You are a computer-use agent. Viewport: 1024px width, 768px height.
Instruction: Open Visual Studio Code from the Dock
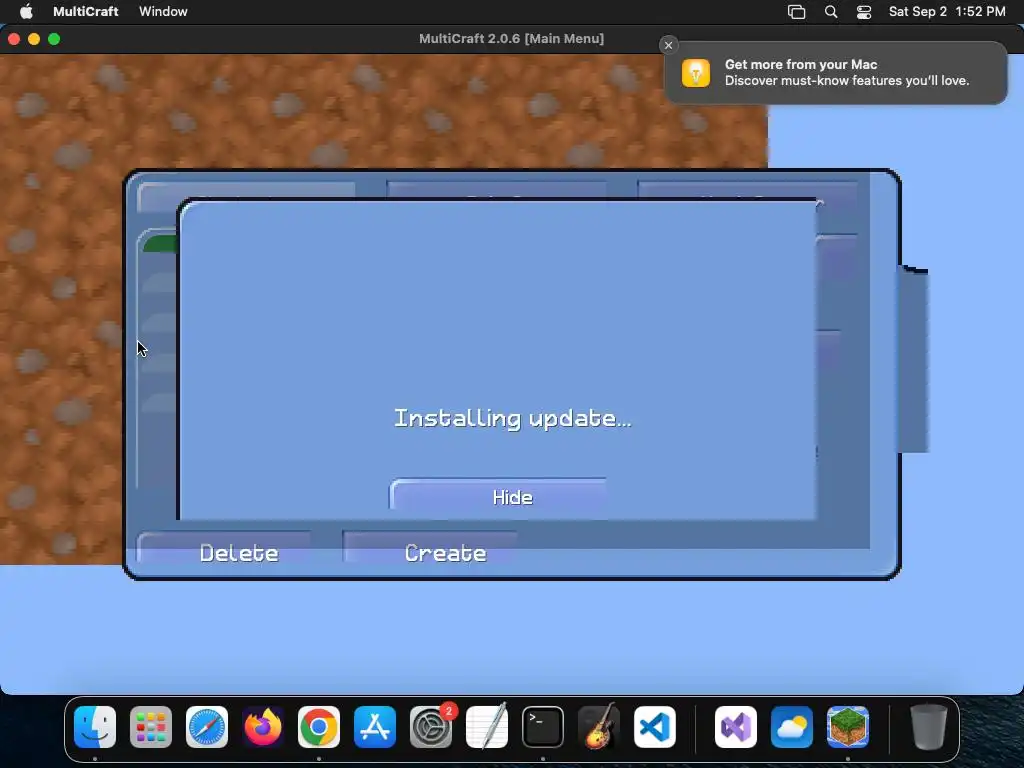pos(655,727)
